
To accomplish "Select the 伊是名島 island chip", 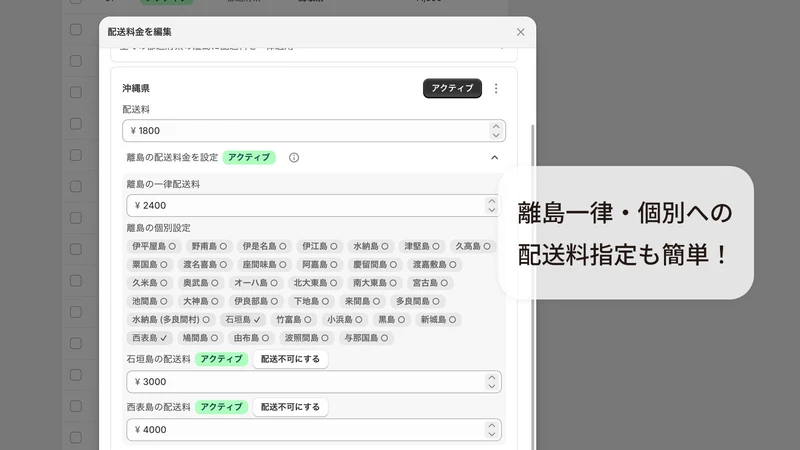I will pyautogui.click(x=264, y=246).
